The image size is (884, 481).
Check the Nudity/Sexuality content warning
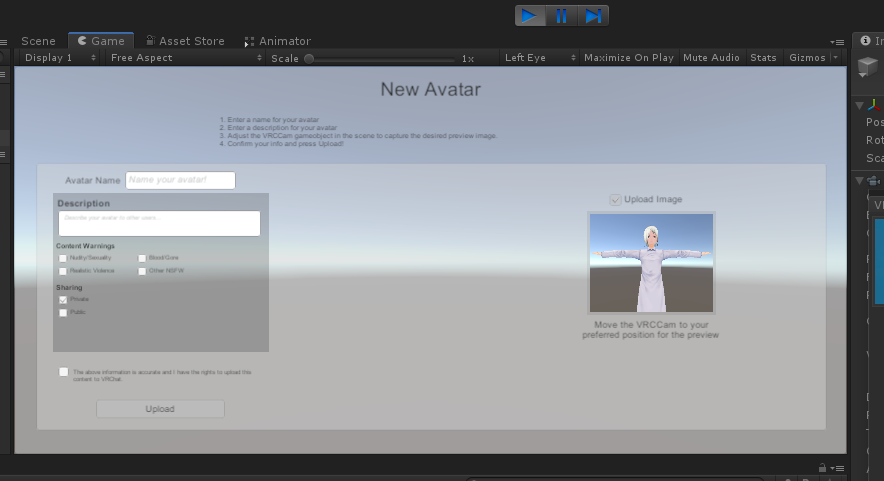[x=63, y=258]
